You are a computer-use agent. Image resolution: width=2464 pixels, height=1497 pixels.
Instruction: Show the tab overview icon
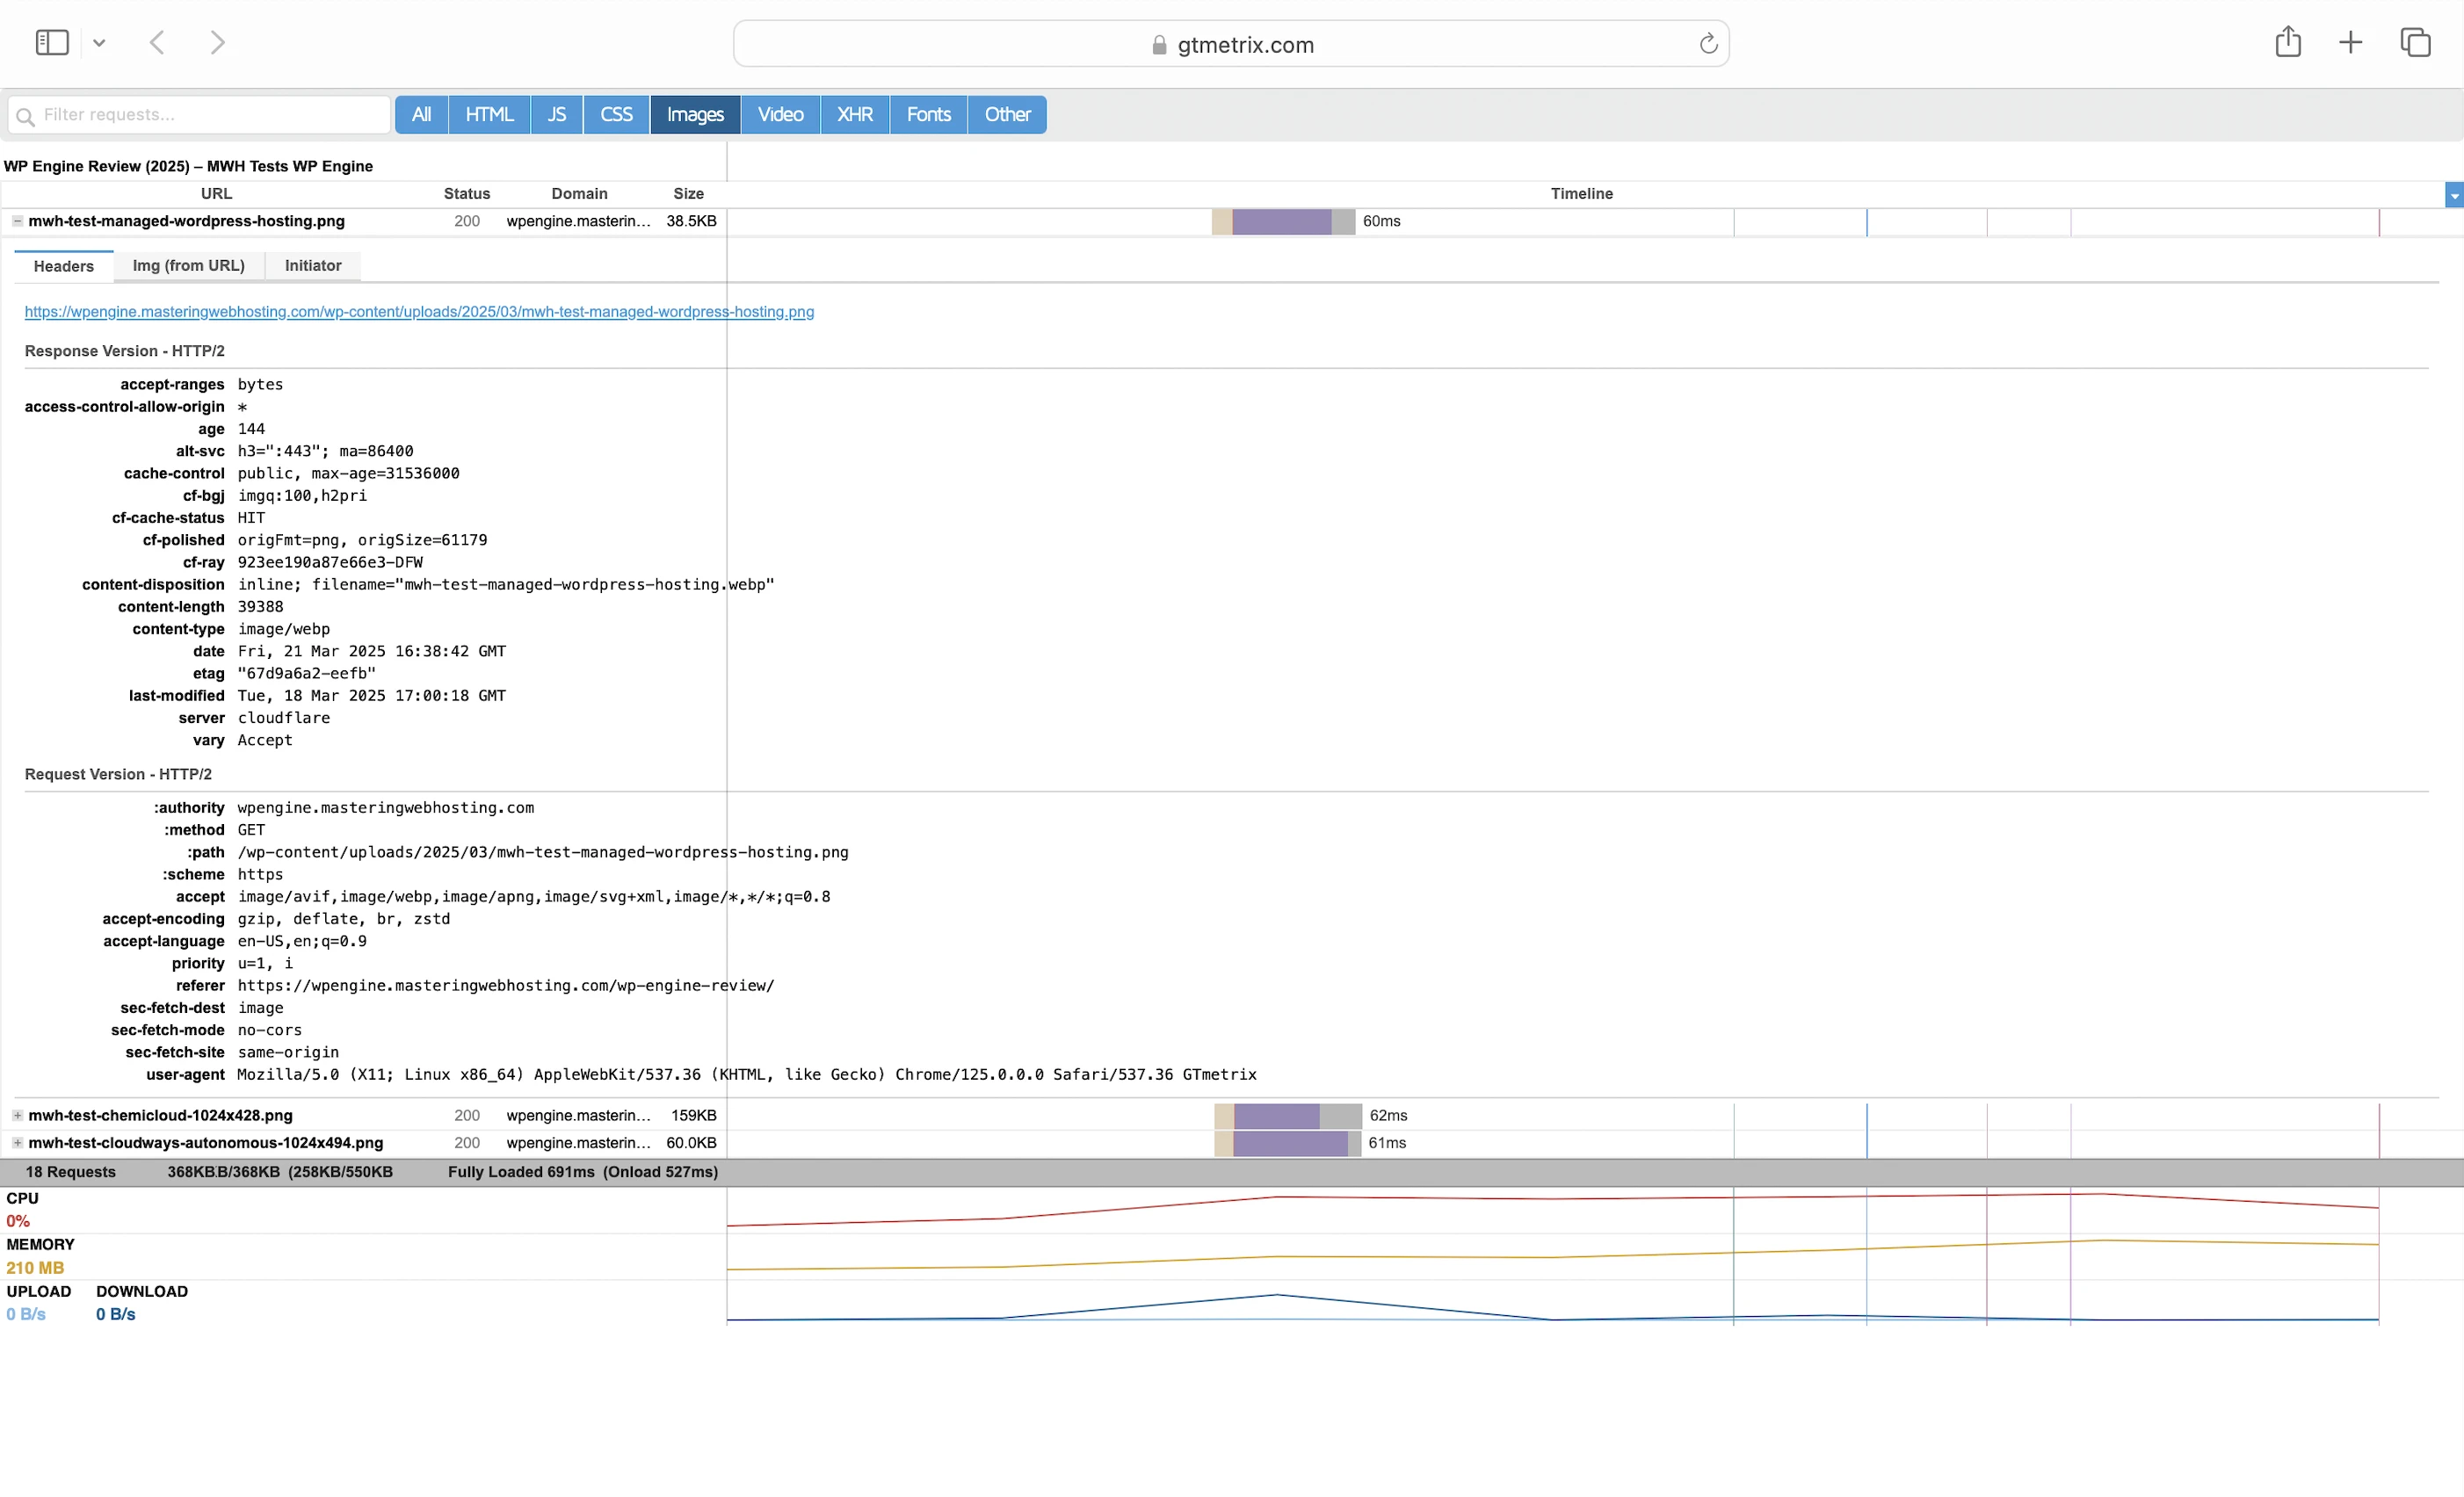point(2415,42)
